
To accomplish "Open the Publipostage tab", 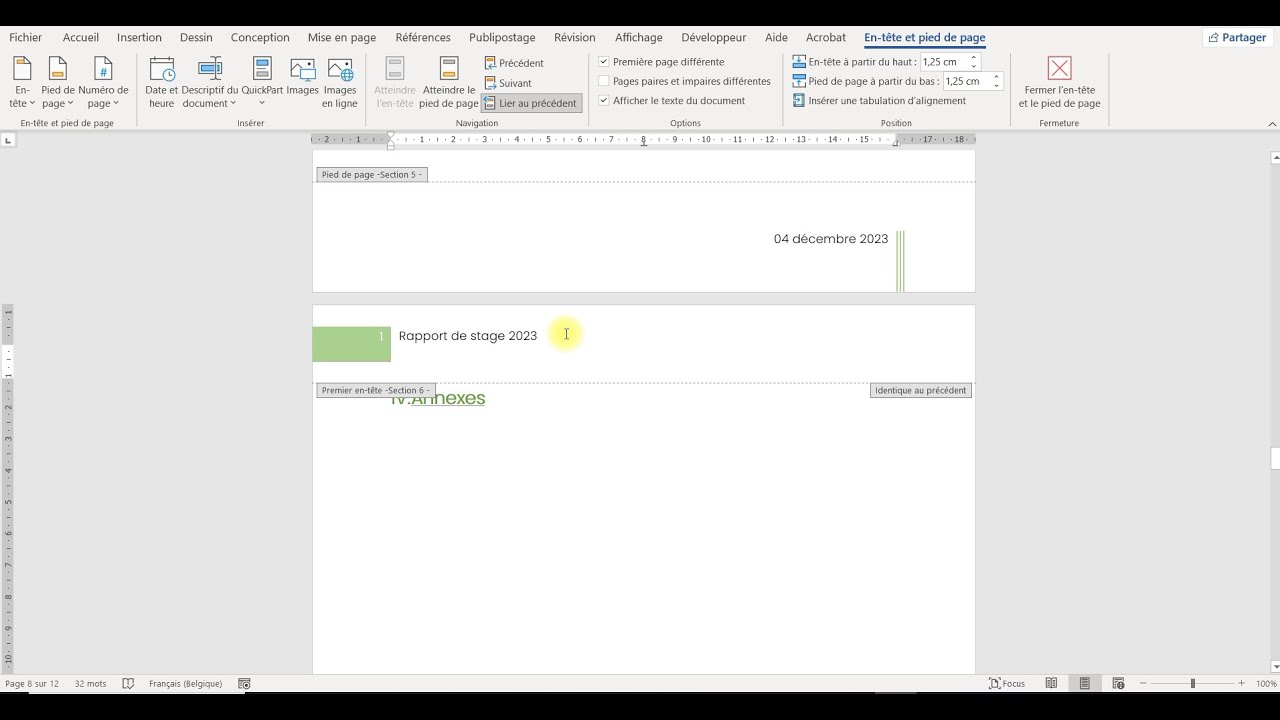I will (502, 38).
